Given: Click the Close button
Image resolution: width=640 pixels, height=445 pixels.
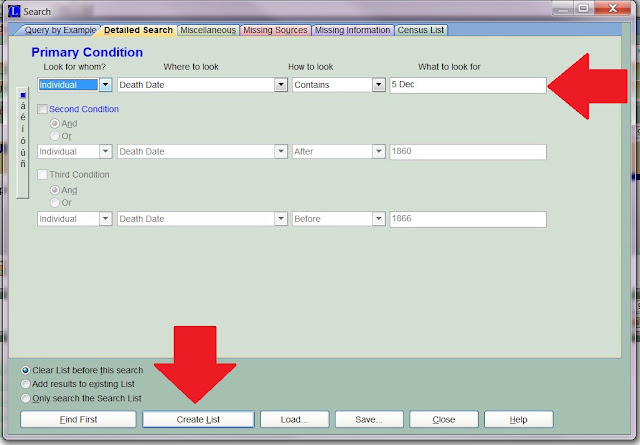Looking at the screenshot, I should click(x=444, y=419).
